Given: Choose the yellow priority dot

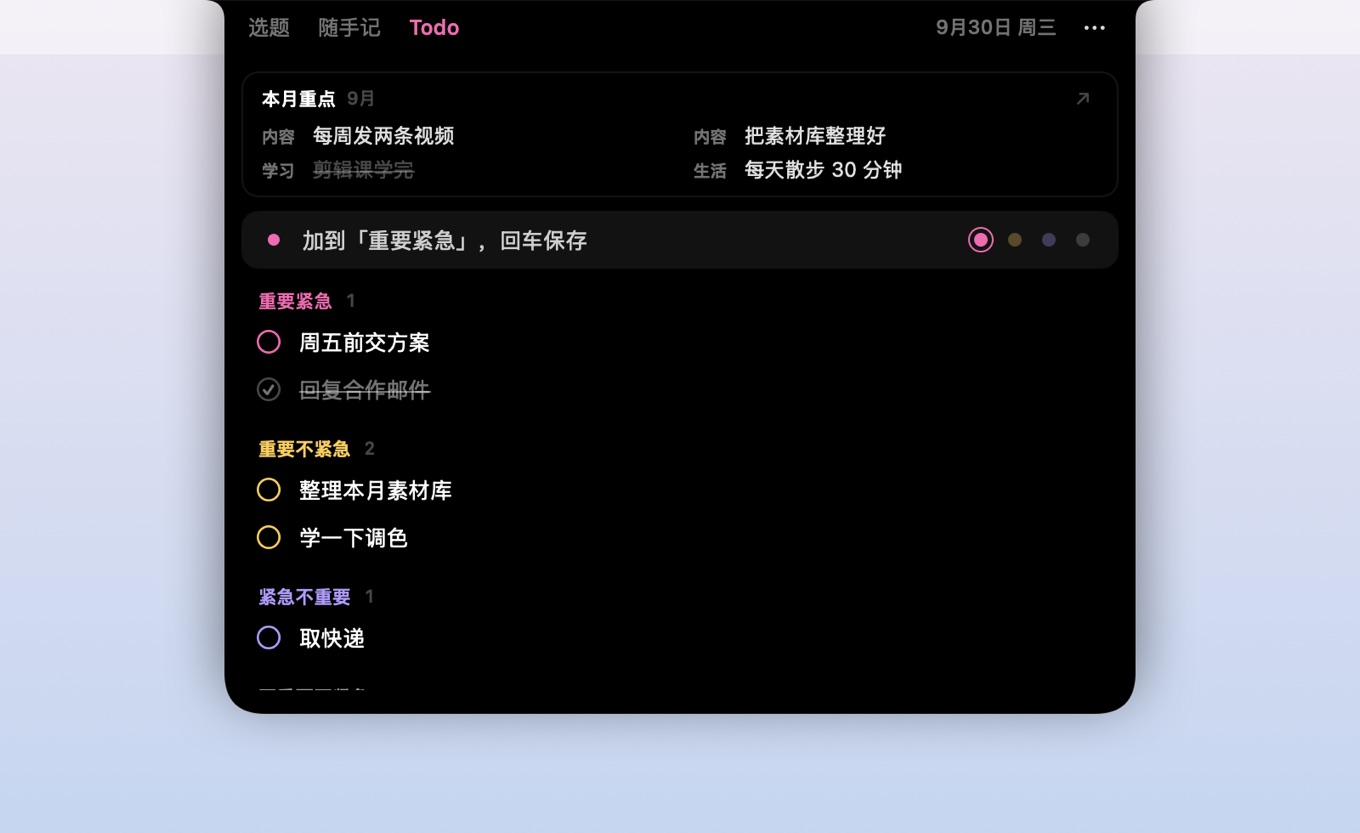Looking at the screenshot, I should 1015,240.
